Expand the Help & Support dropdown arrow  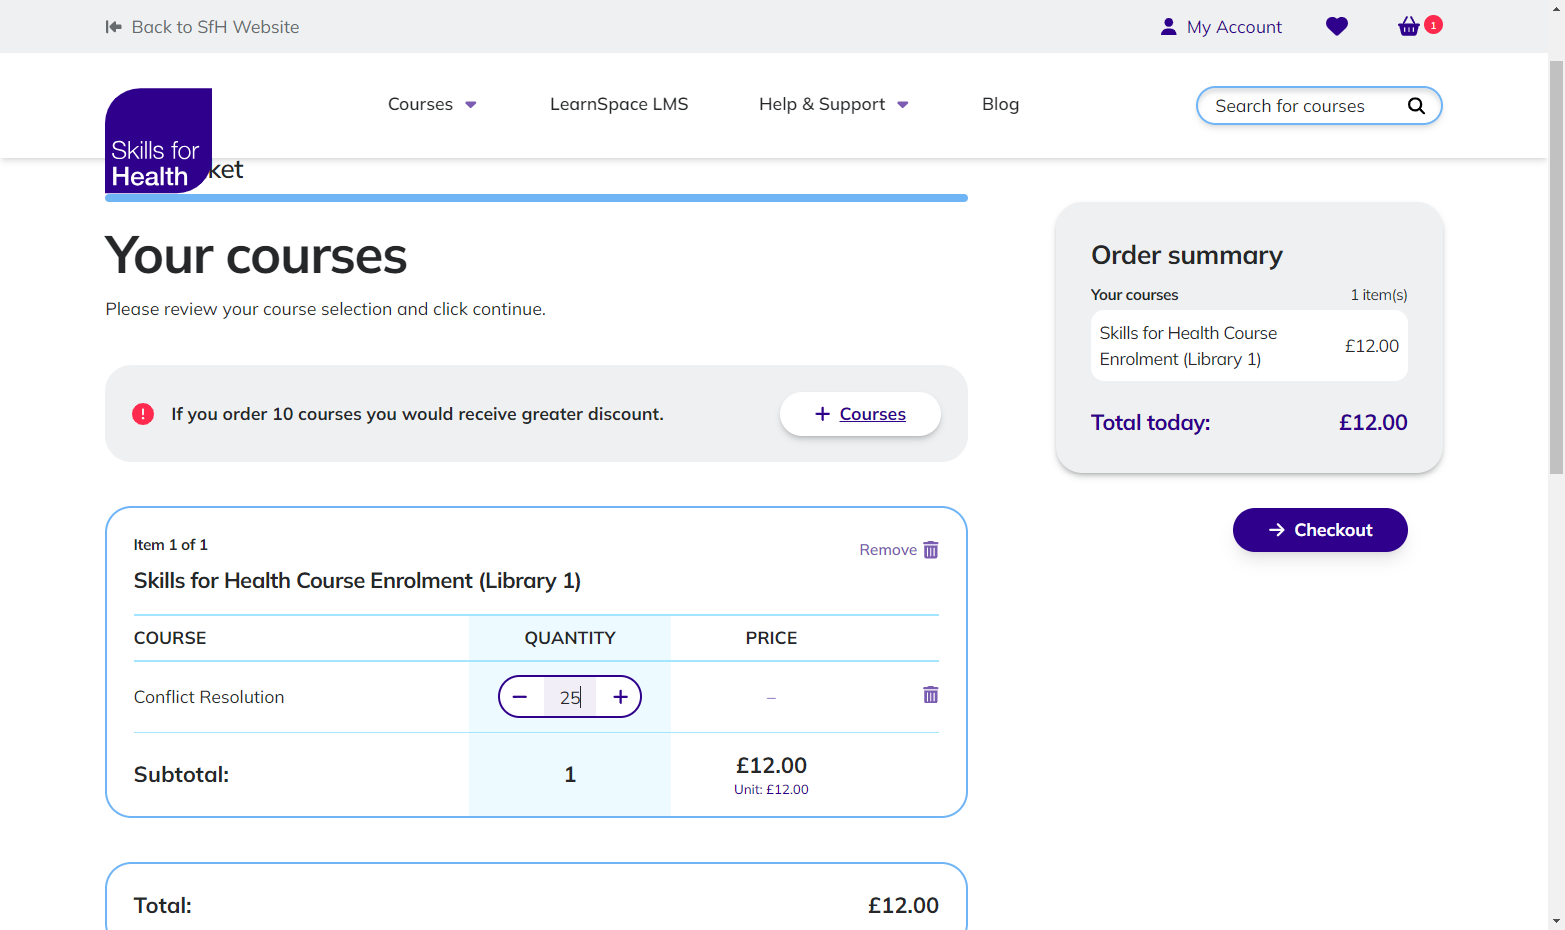[x=903, y=105]
